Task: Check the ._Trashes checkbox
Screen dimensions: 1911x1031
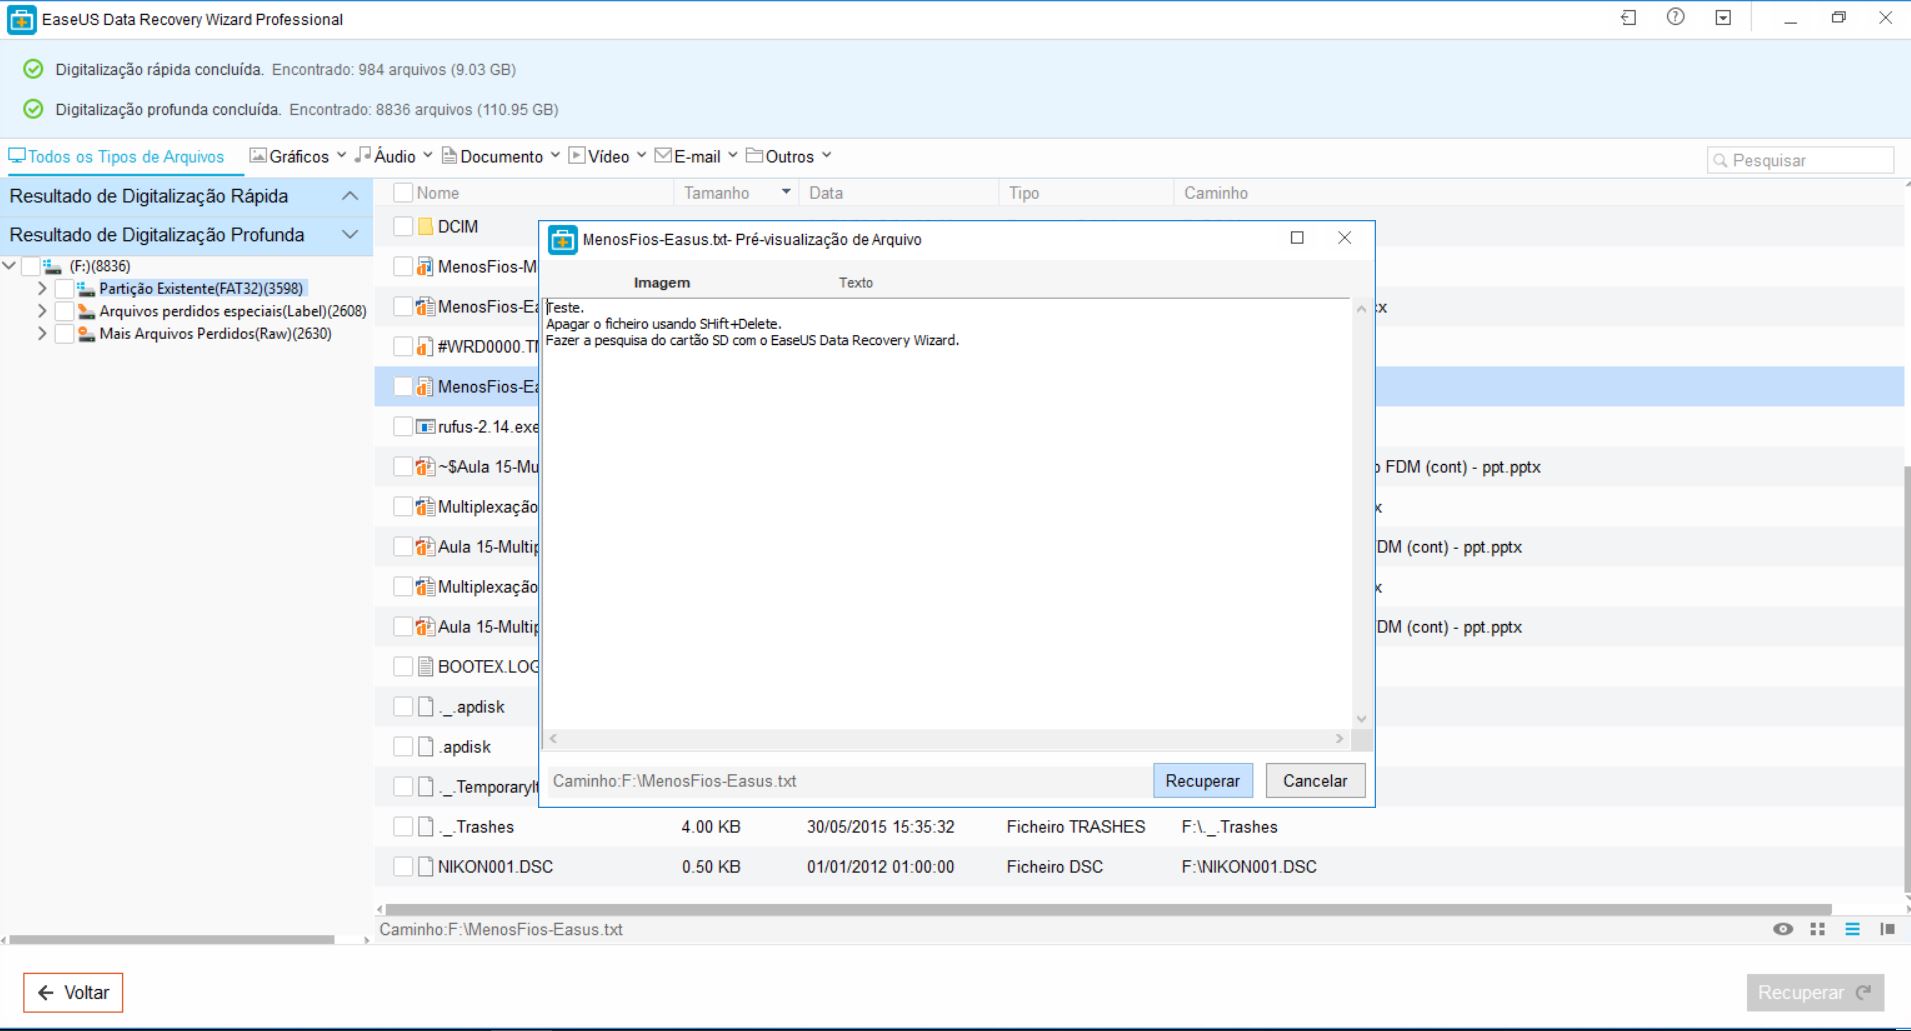Action: point(403,827)
